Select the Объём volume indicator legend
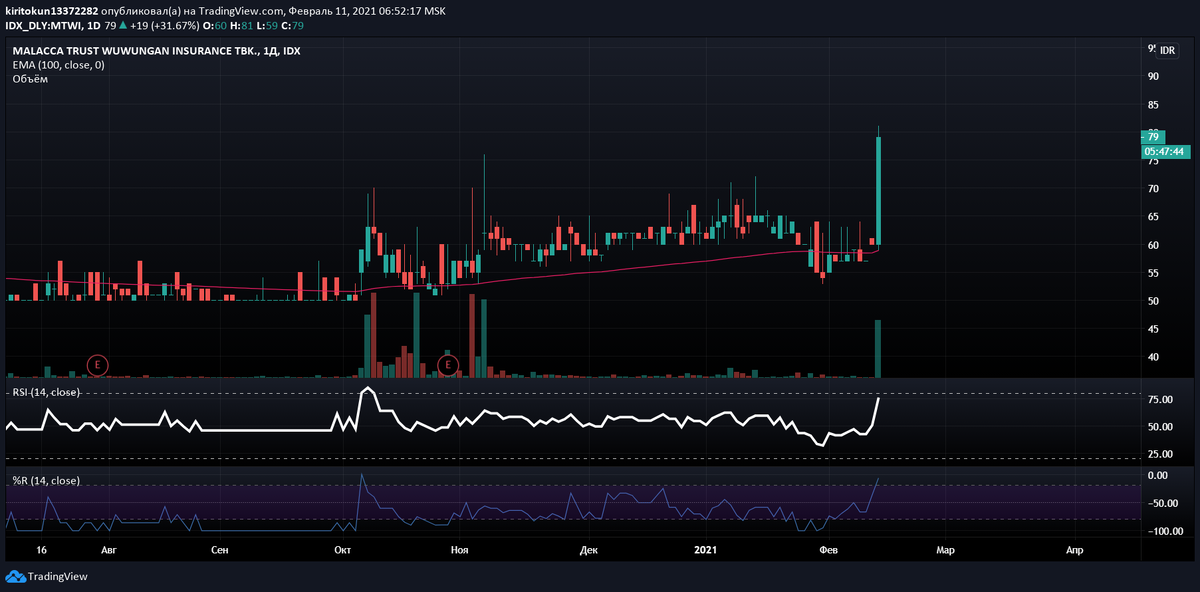Image resolution: width=1200 pixels, height=592 pixels. click(31, 79)
